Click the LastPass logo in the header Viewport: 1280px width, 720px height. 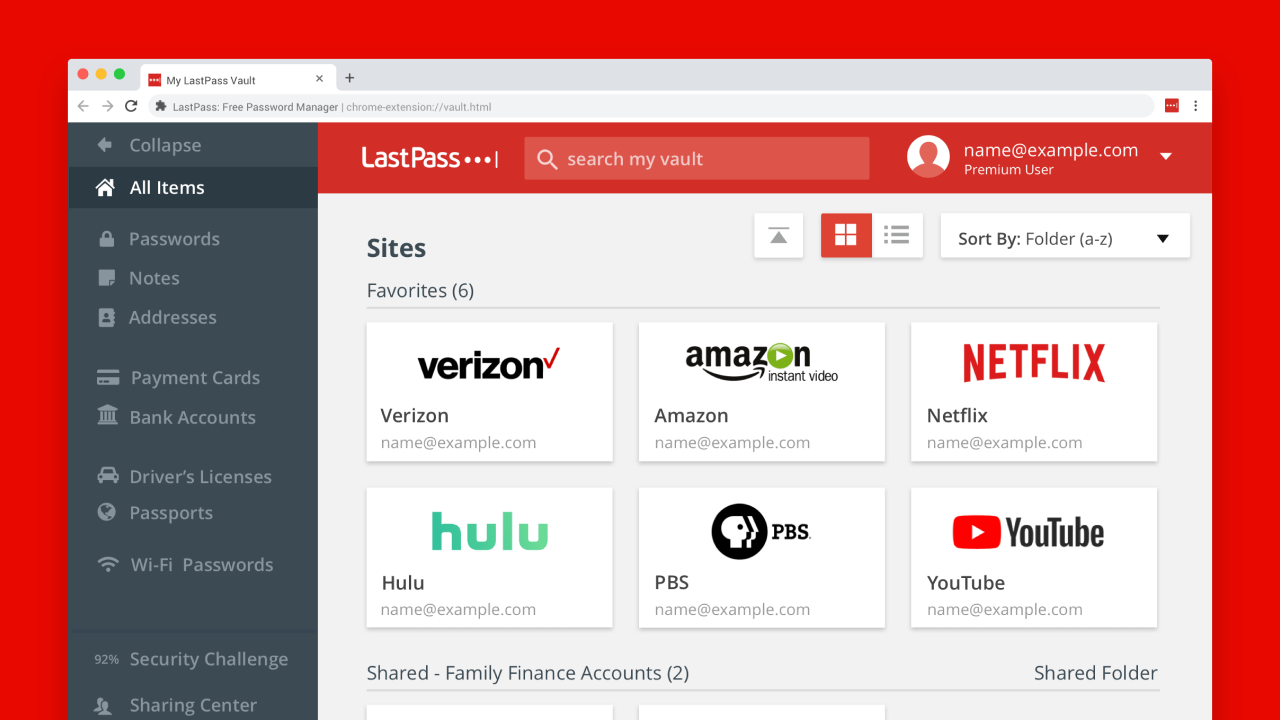[430, 158]
